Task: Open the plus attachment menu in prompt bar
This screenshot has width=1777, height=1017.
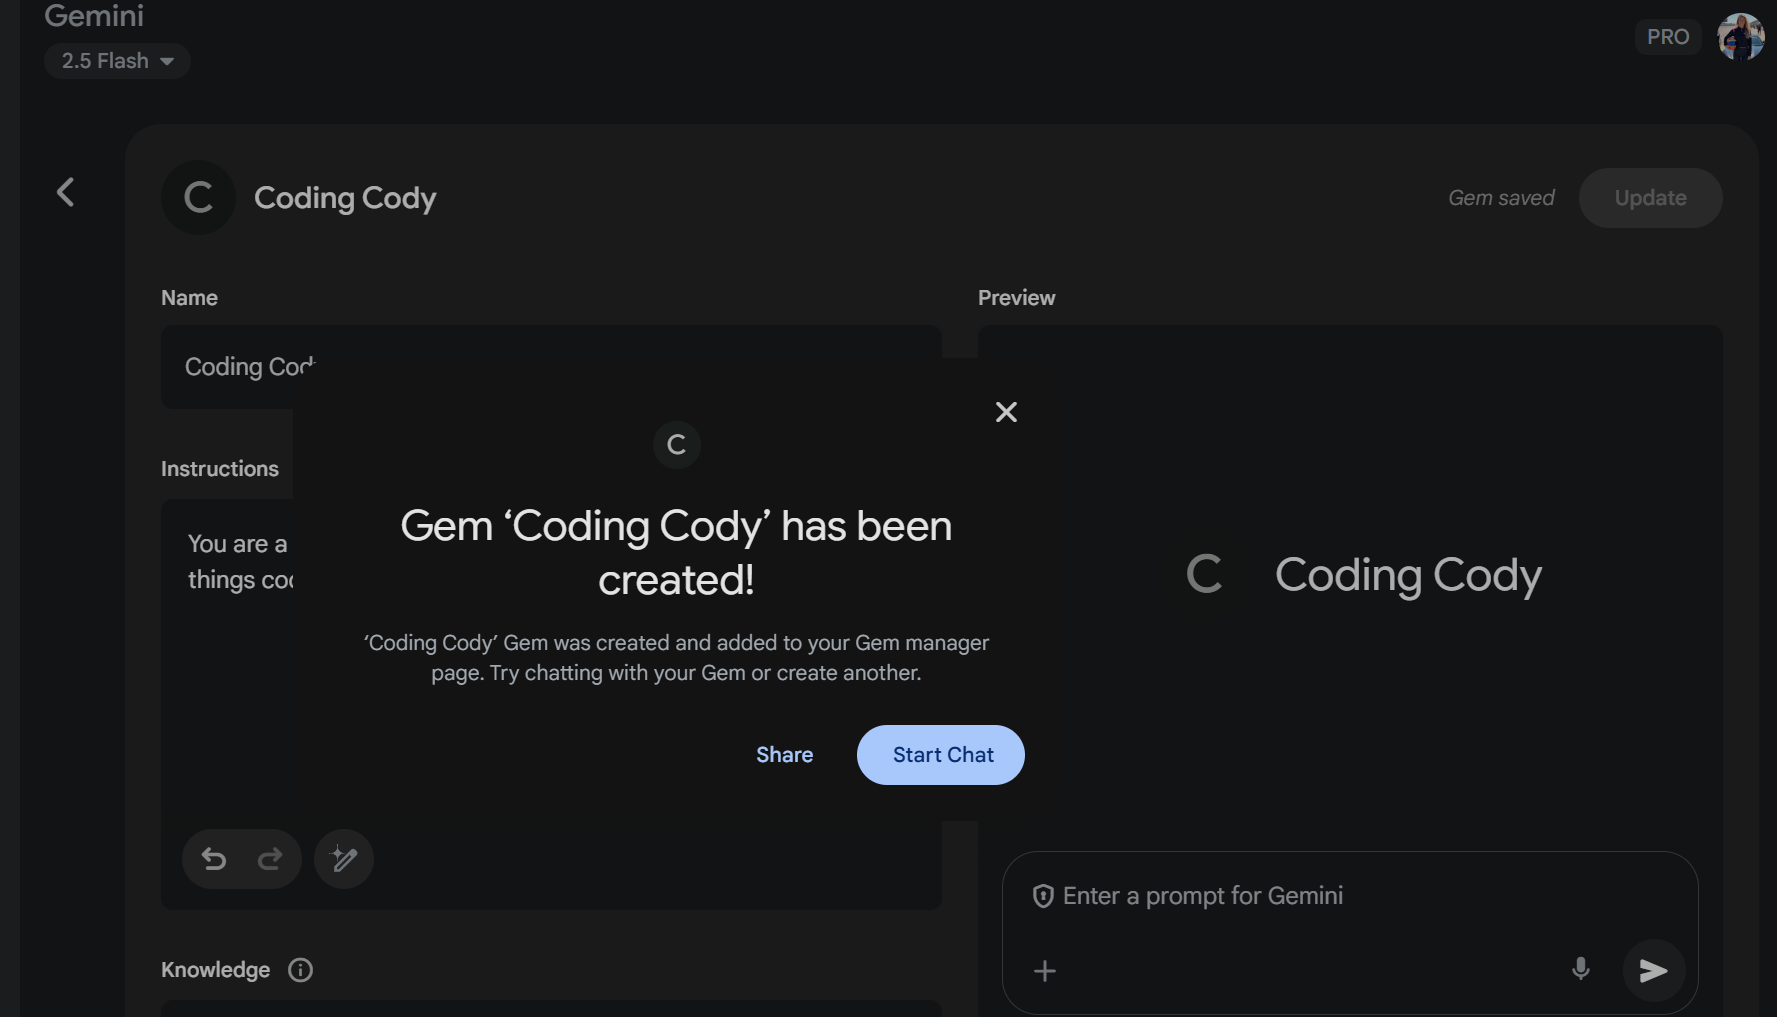Action: (x=1044, y=970)
